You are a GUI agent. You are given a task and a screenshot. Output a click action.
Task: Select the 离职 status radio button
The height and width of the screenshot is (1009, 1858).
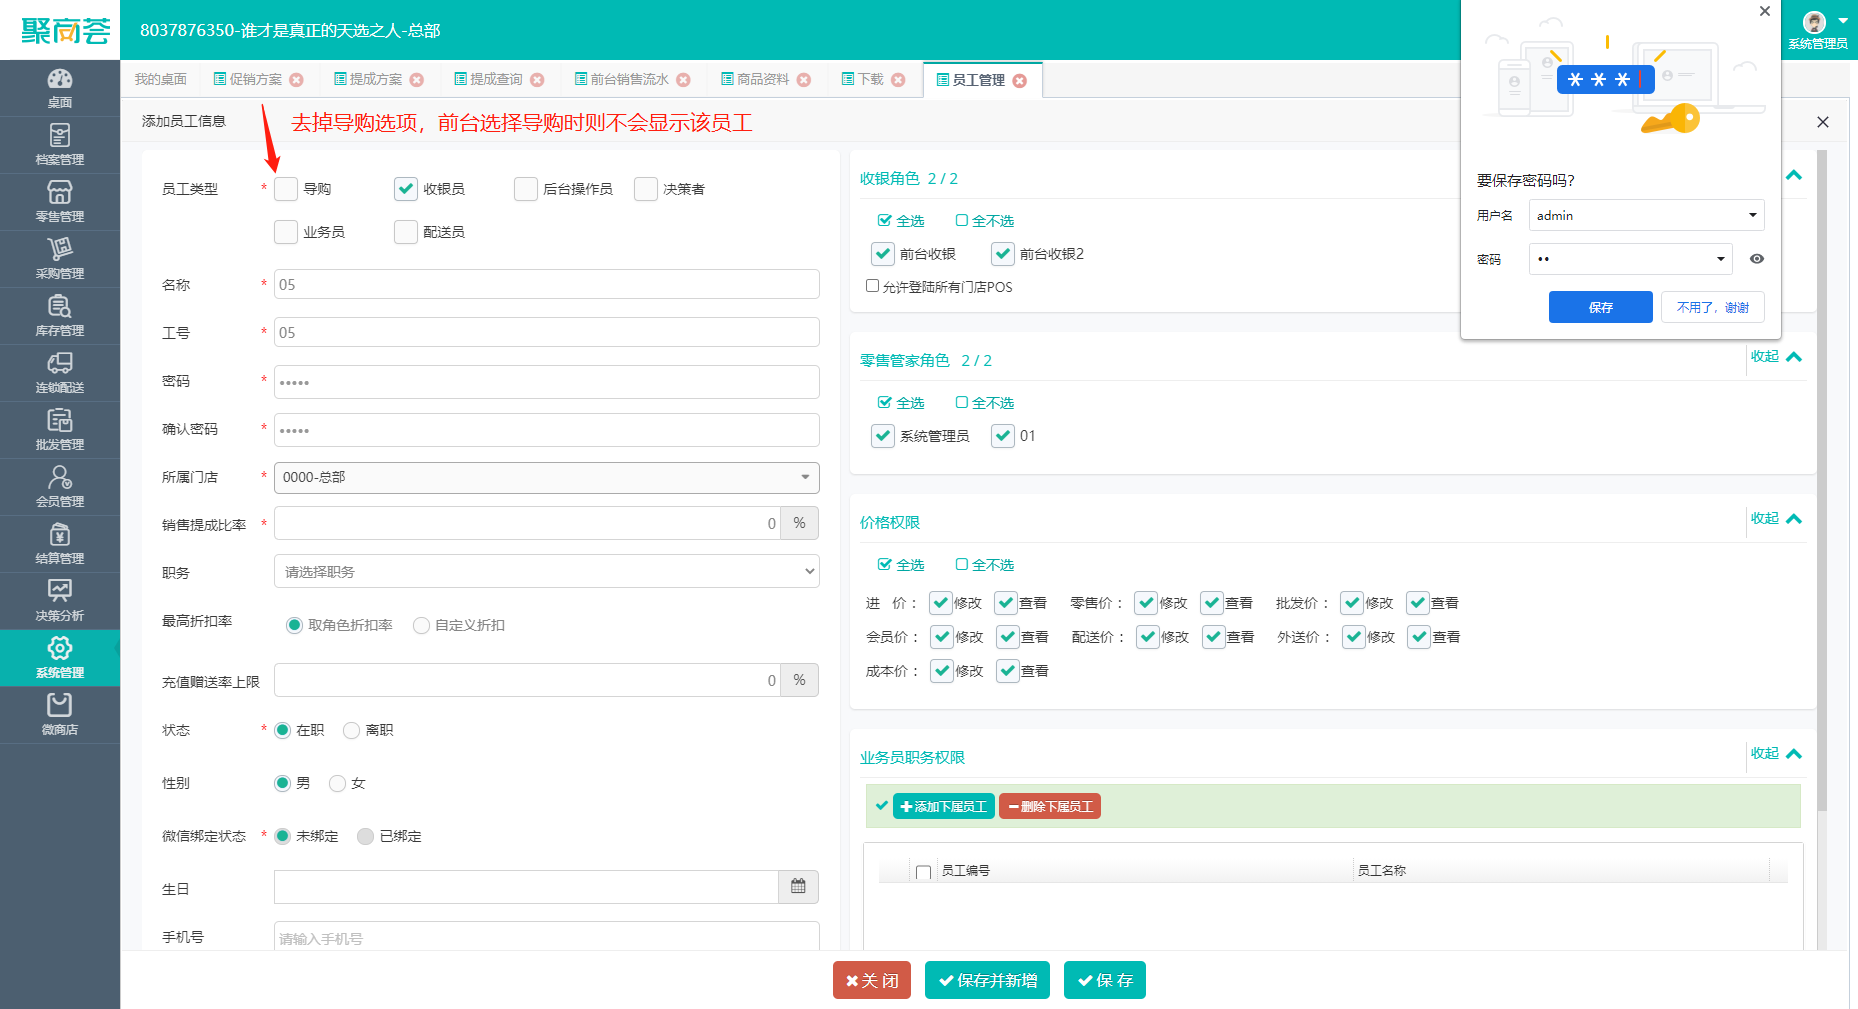point(351,730)
